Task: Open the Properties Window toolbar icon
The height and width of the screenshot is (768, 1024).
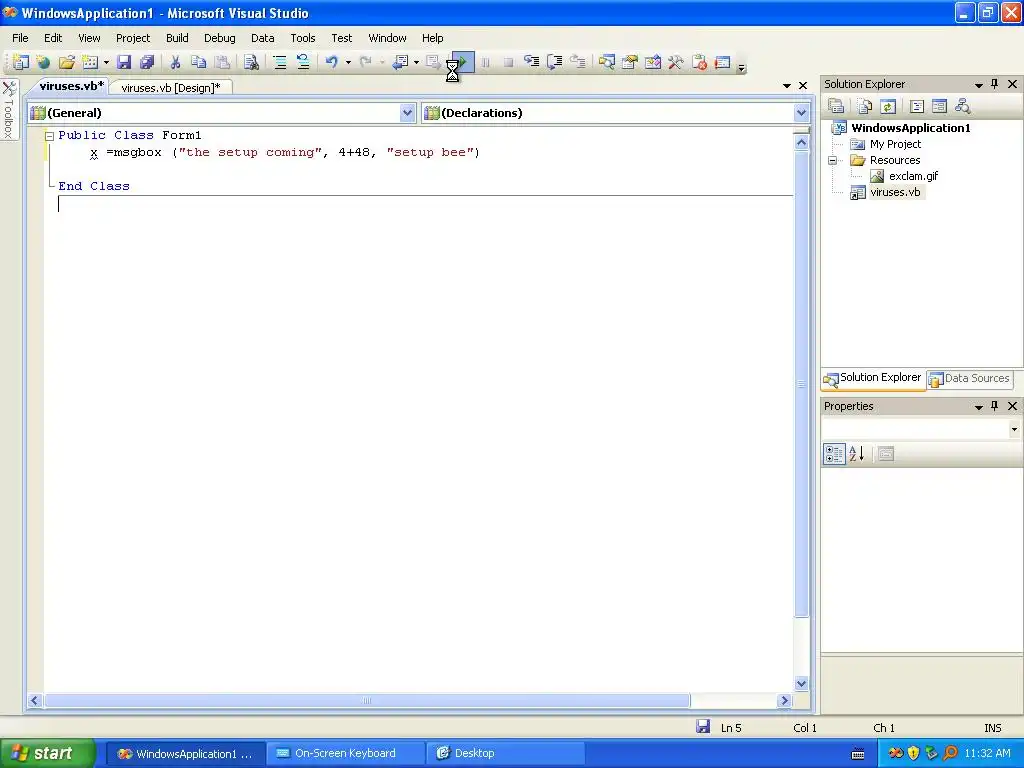Action: pyautogui.click(x=630, y=62)
